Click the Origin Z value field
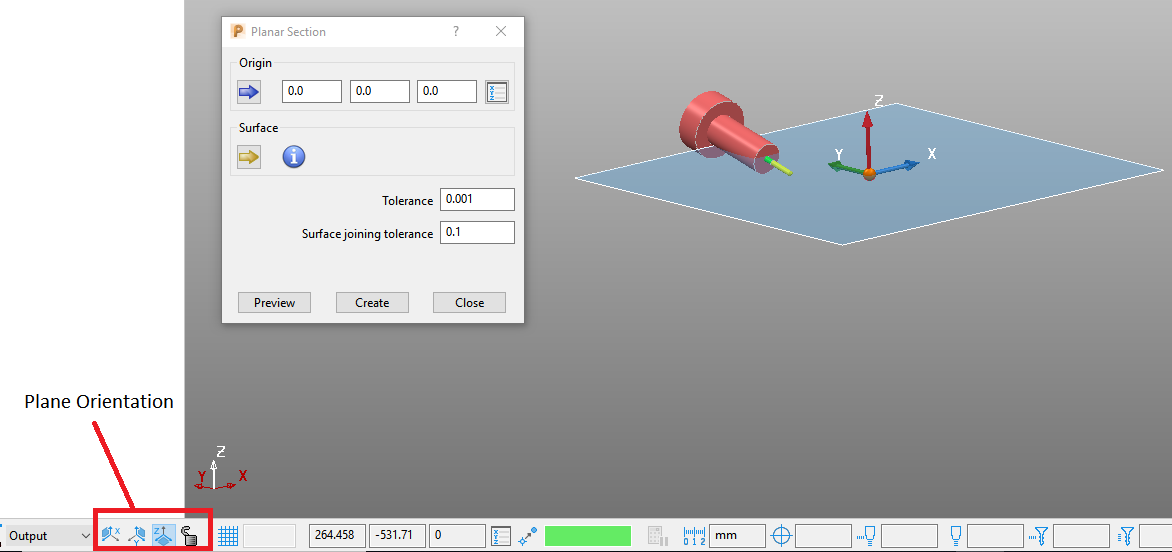The width and height of the screenshot is (1172, 552). tap(447, 91)
